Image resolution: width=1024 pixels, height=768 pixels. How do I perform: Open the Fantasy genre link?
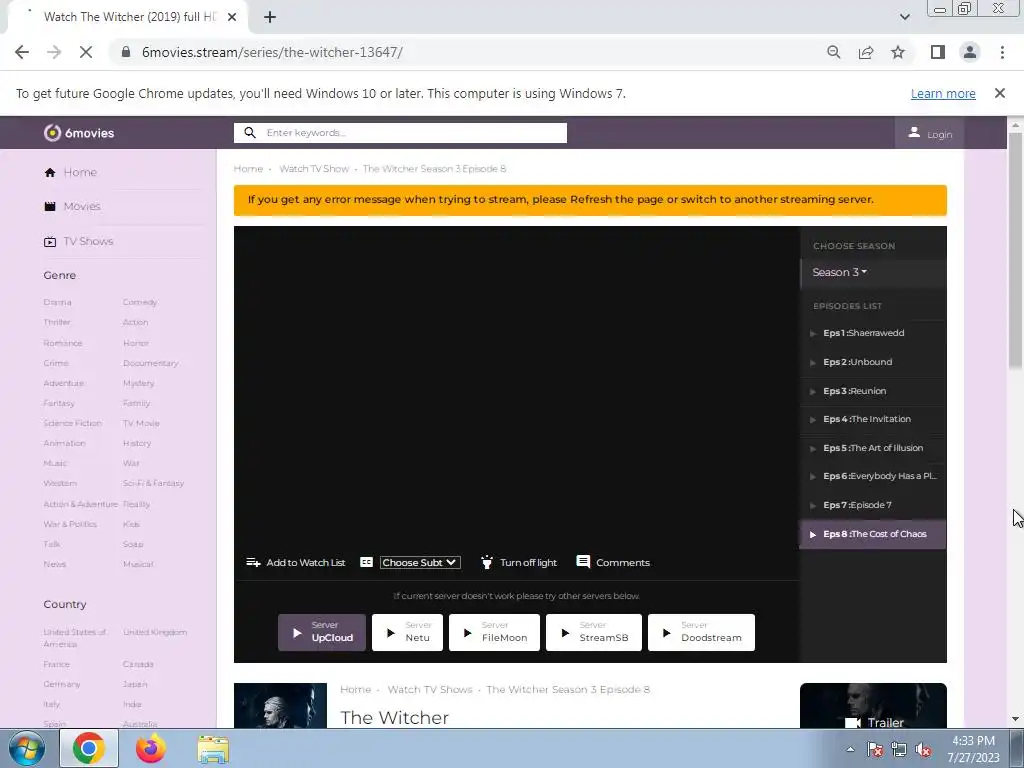[59, 403]
